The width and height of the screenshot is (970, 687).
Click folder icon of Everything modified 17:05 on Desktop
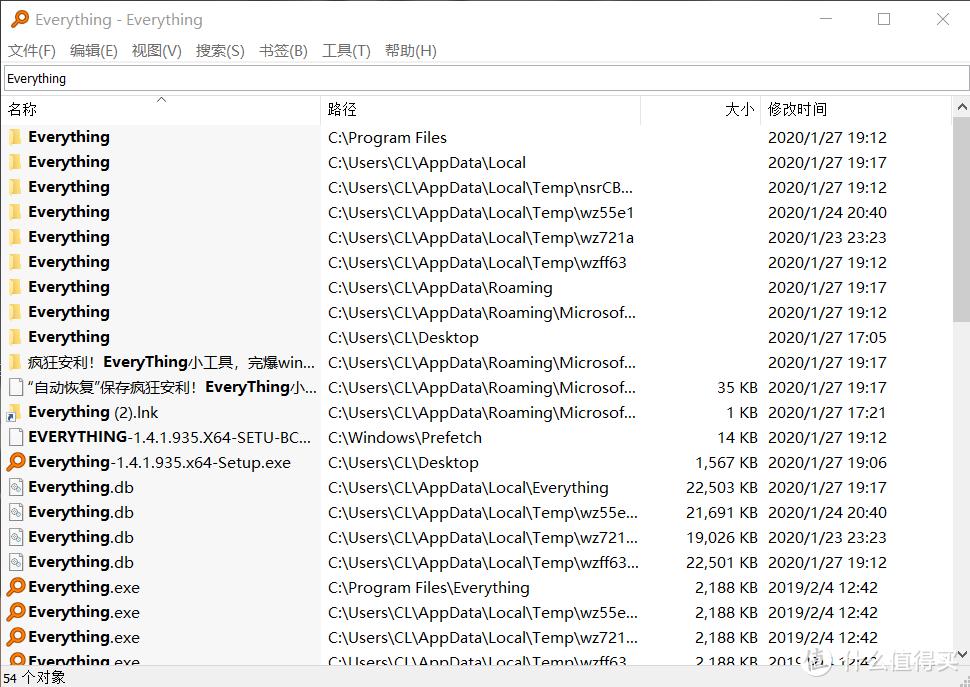(x=15, y=337)
